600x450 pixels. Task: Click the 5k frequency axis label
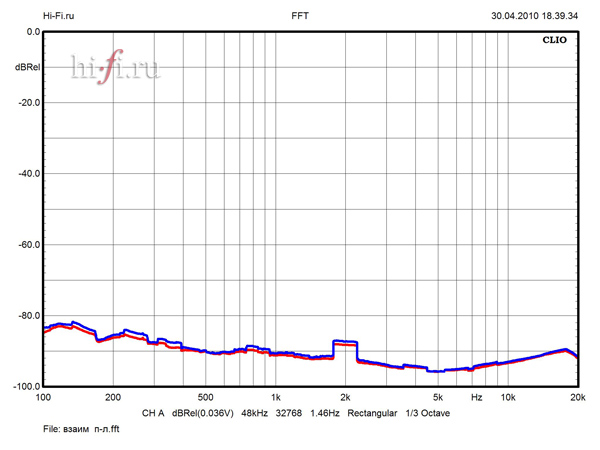click(438, 398)
